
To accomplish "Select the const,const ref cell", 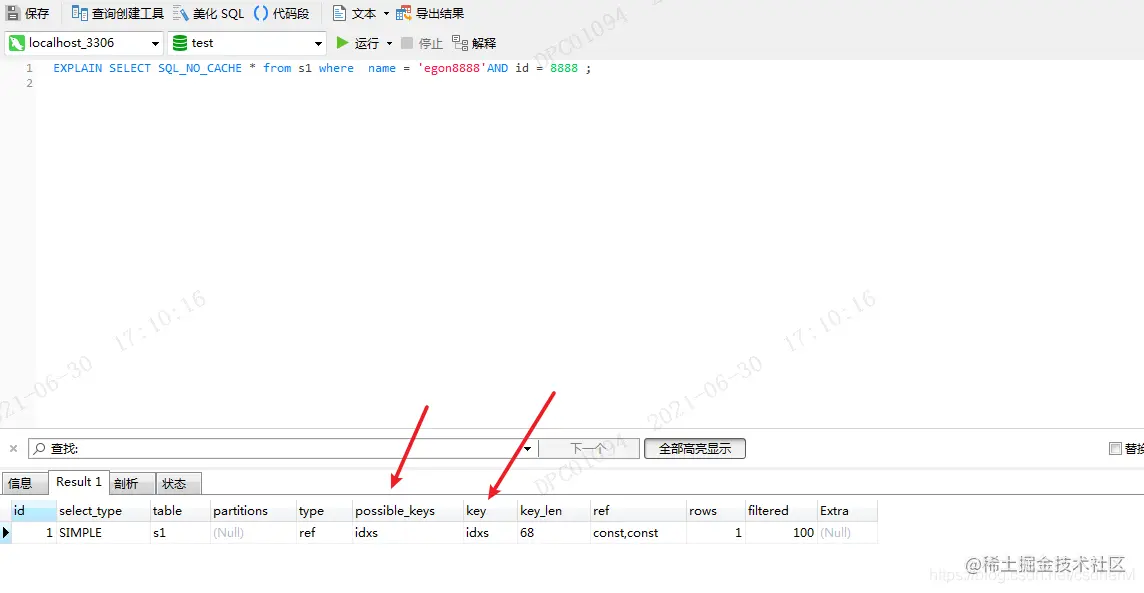I will pyautogui.click(x=638, y=532).
